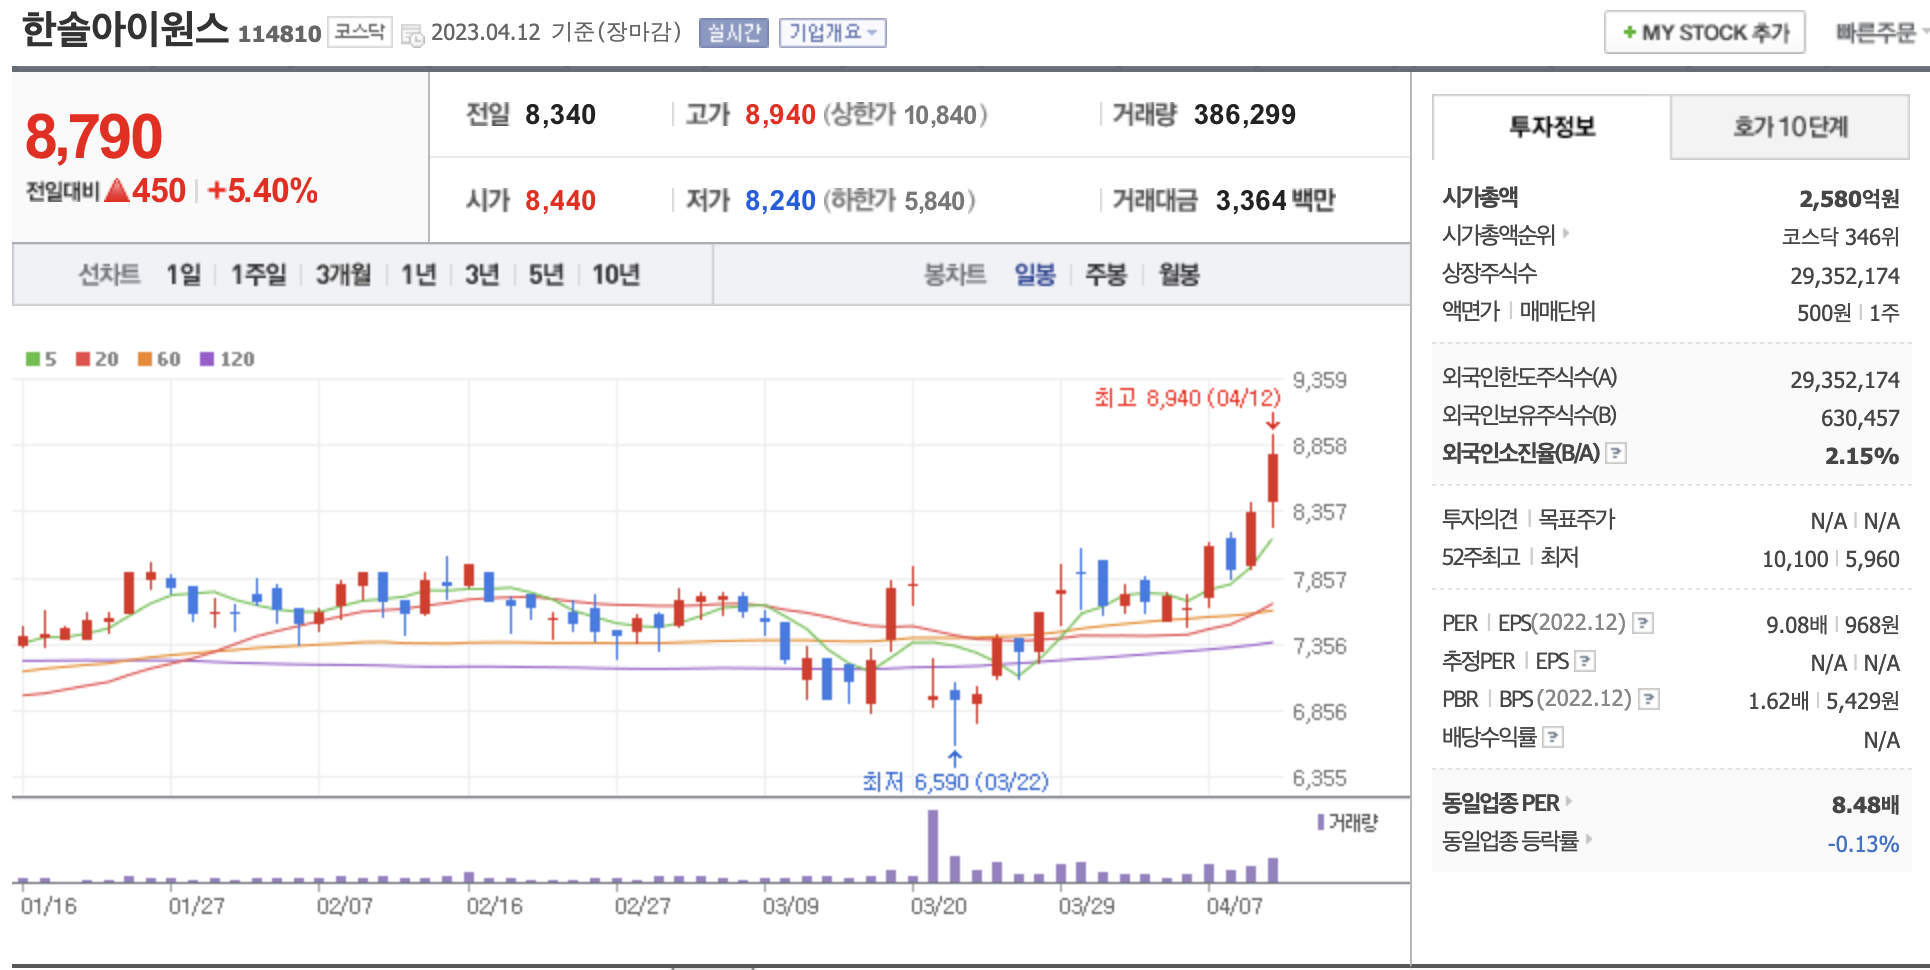The width and height of the screenshot is (1930, 970).
Task: Switch the candle chart to 월봉
Action: (1179, 275)
